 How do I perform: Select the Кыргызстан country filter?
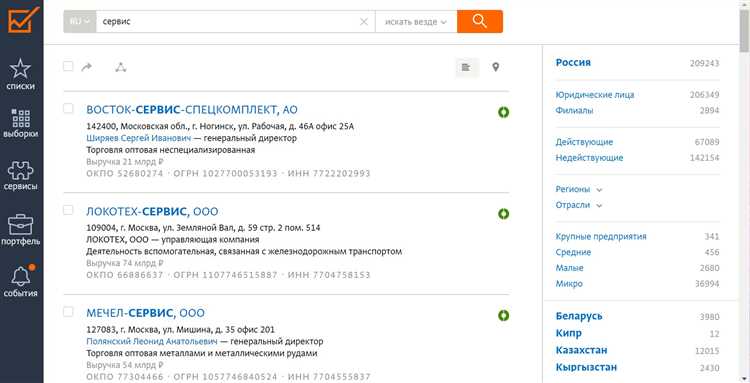tap(586, 367)
